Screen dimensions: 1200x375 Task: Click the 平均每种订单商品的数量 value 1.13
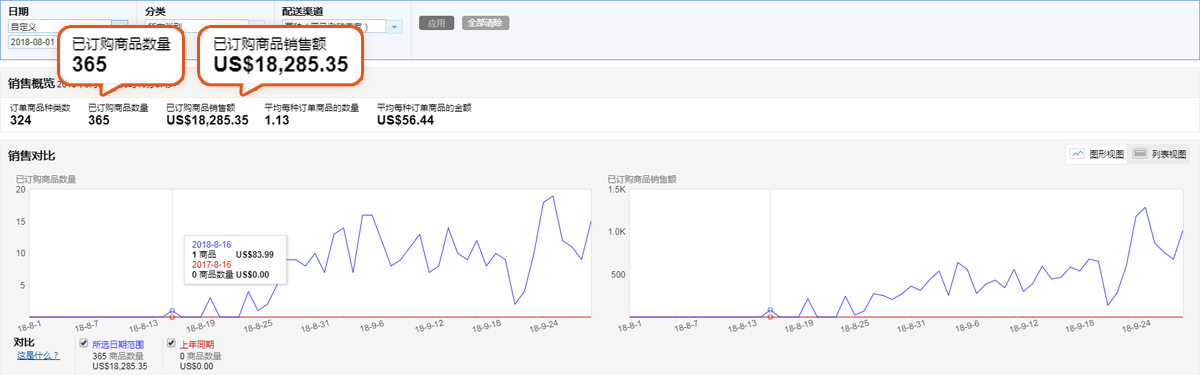point(277,120)
